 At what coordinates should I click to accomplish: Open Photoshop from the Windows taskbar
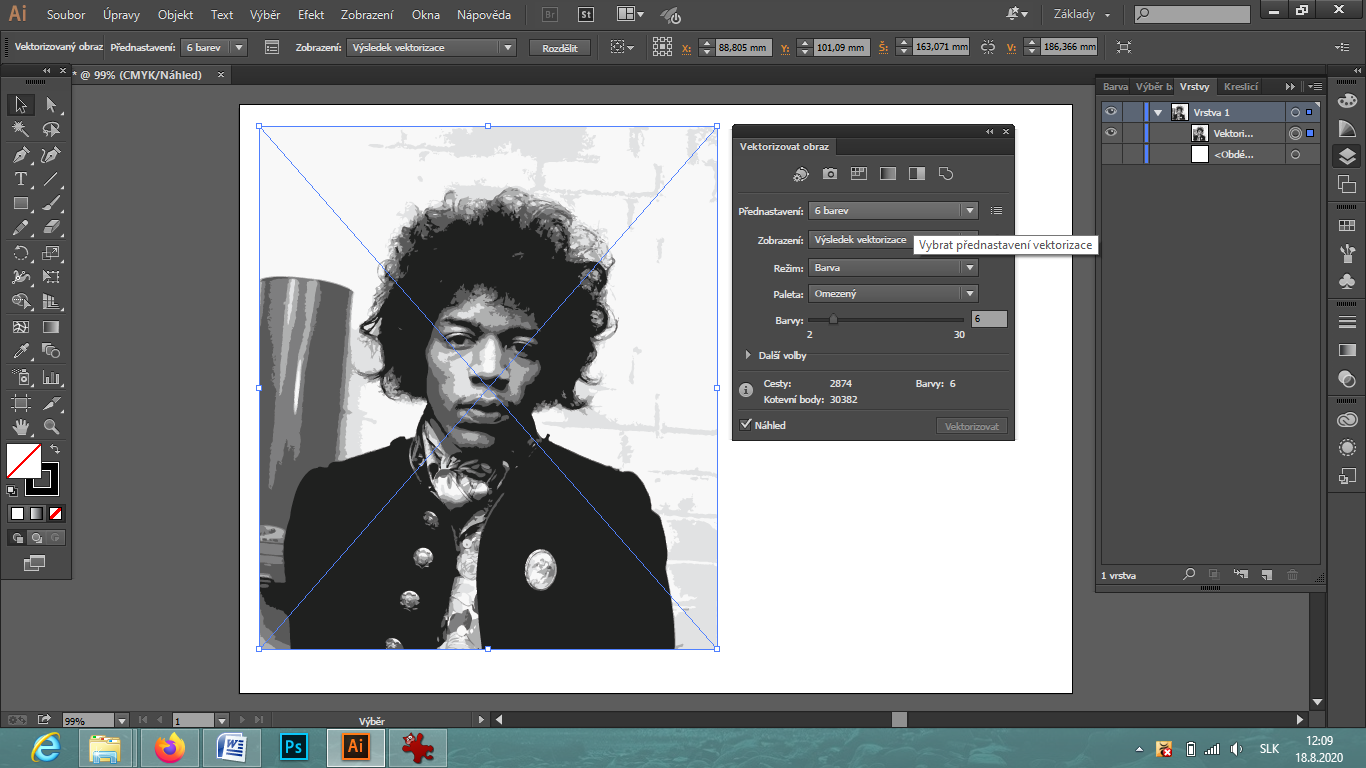(294, 747)
